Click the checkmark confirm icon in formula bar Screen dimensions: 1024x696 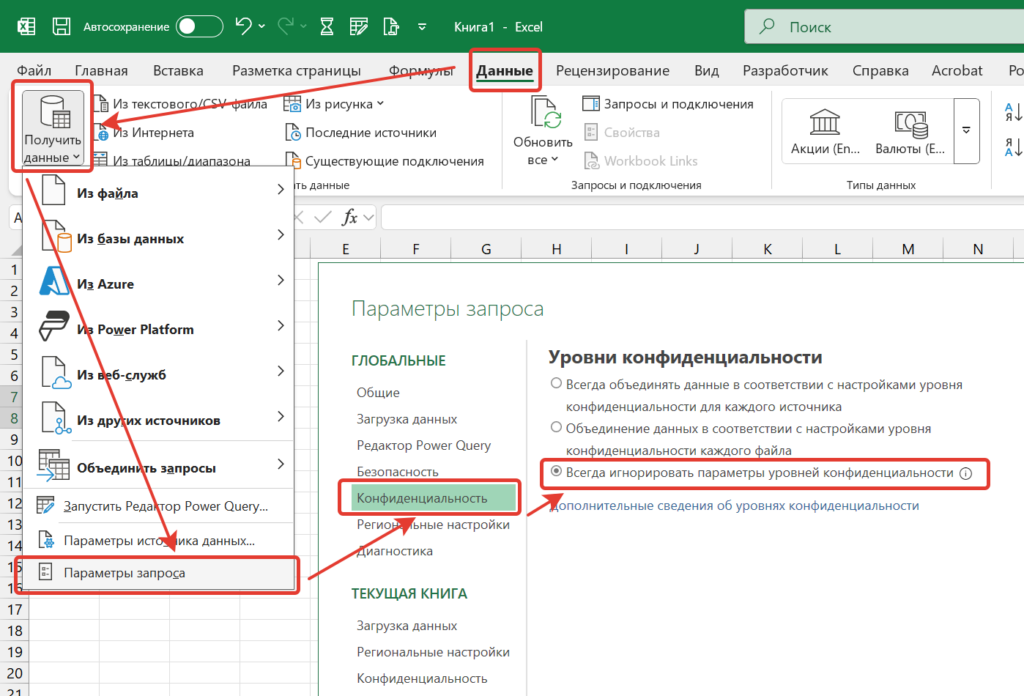click(322, 217)
